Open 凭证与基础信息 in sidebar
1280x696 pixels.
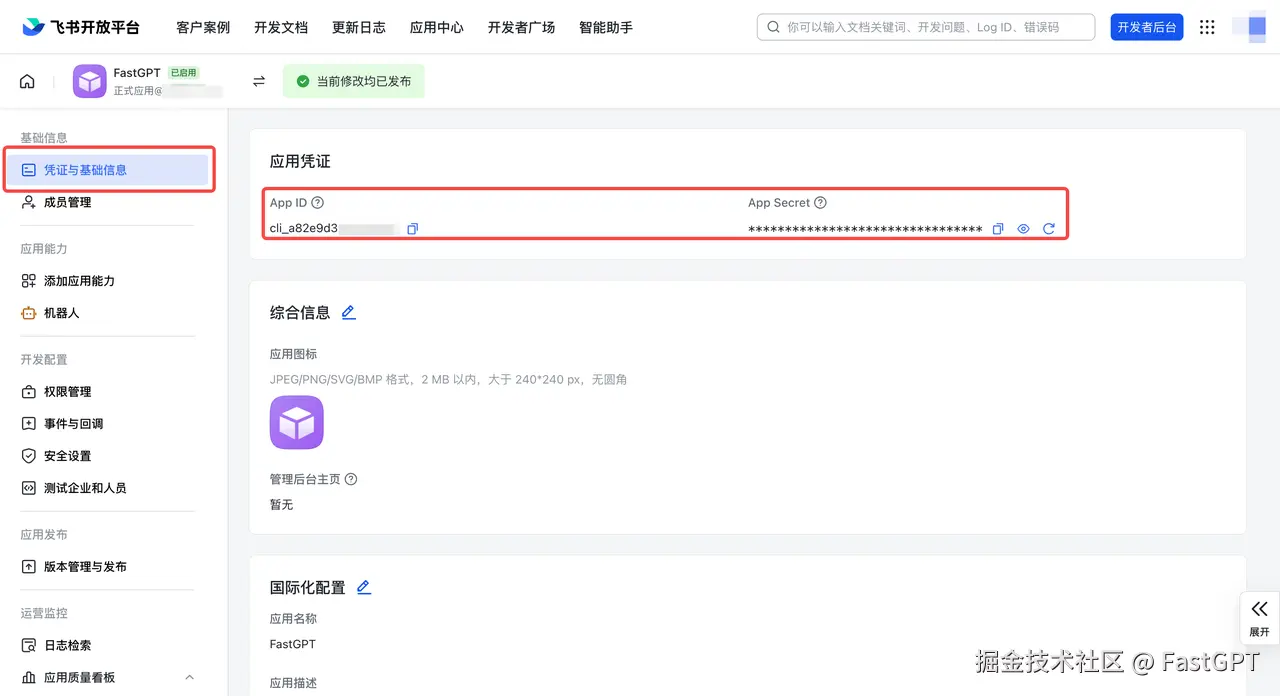point(108,170)
